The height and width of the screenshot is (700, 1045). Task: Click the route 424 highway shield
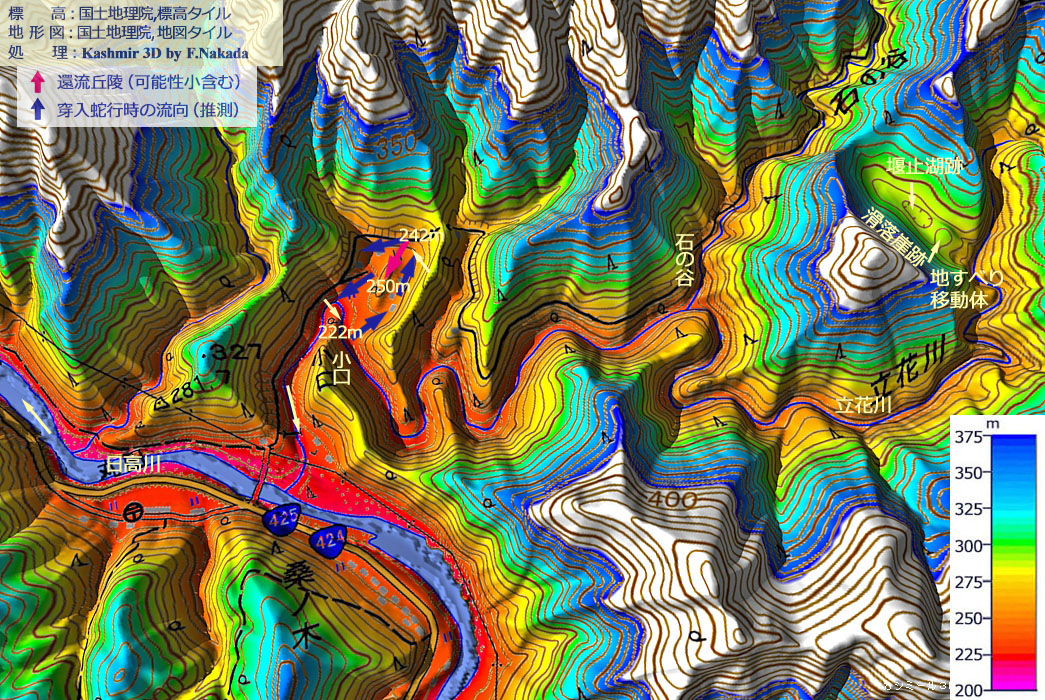331,542
